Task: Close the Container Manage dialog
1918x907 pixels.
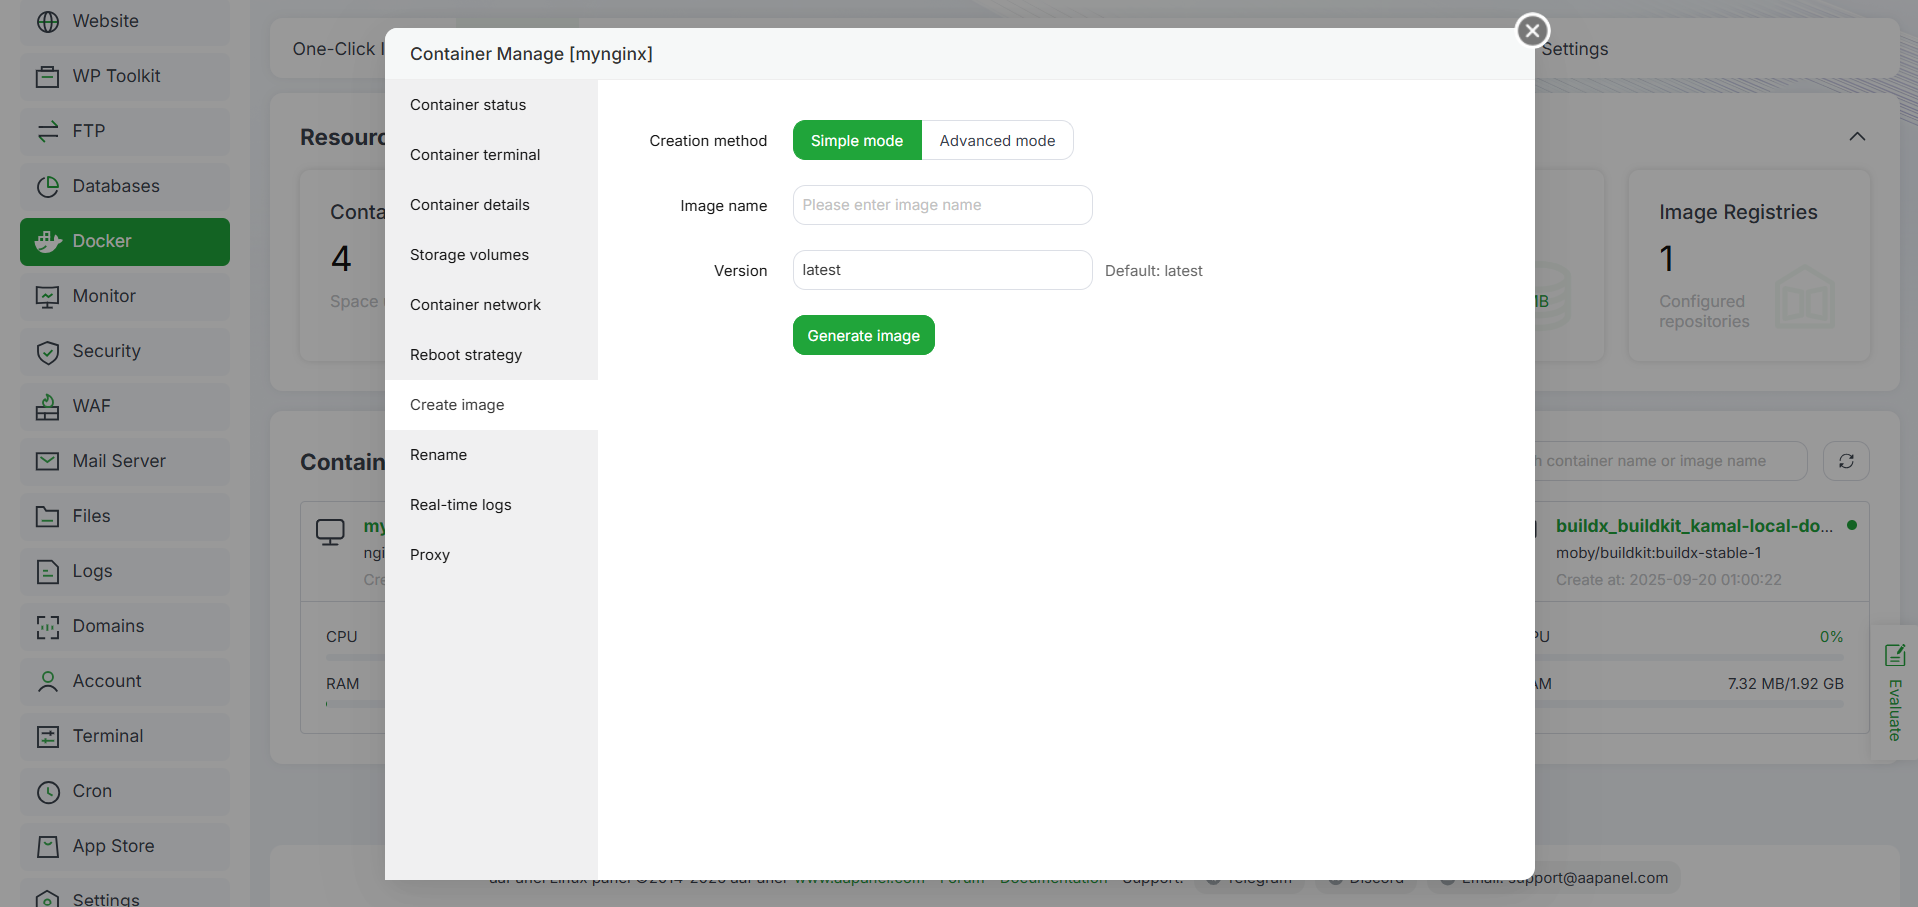Action: point(1532,30)
